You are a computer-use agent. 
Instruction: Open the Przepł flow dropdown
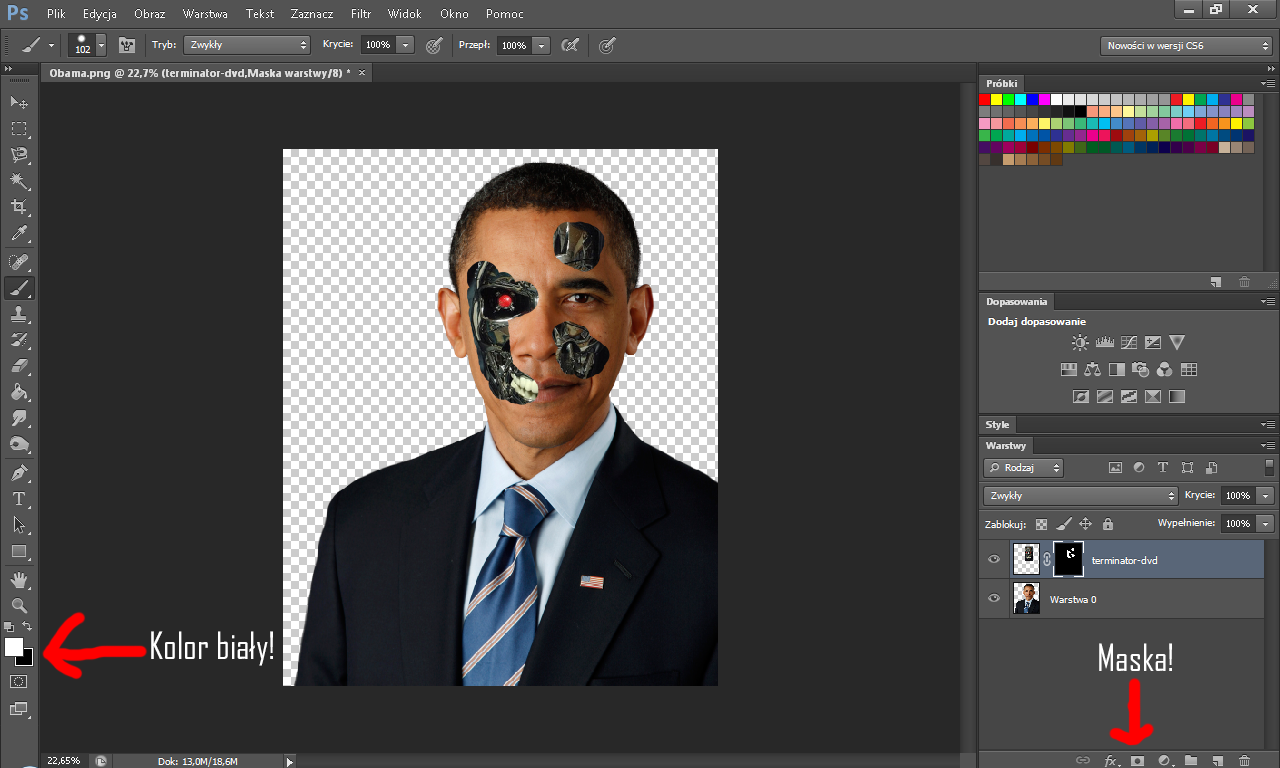(541, 45)
